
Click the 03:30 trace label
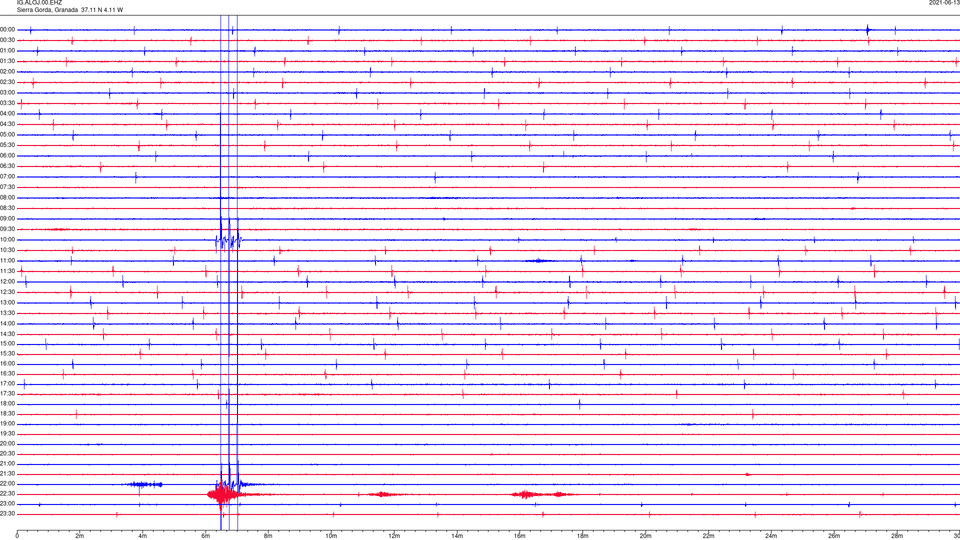8,103
